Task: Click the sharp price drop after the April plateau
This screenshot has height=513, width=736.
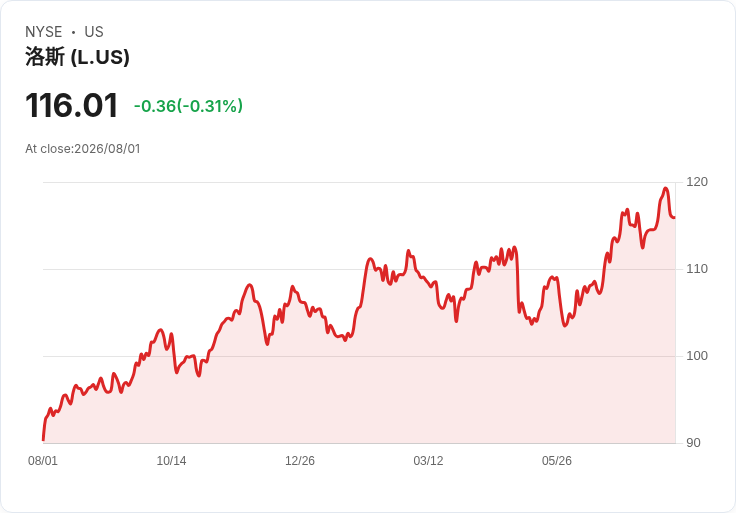Action: (x=517, y=282)
